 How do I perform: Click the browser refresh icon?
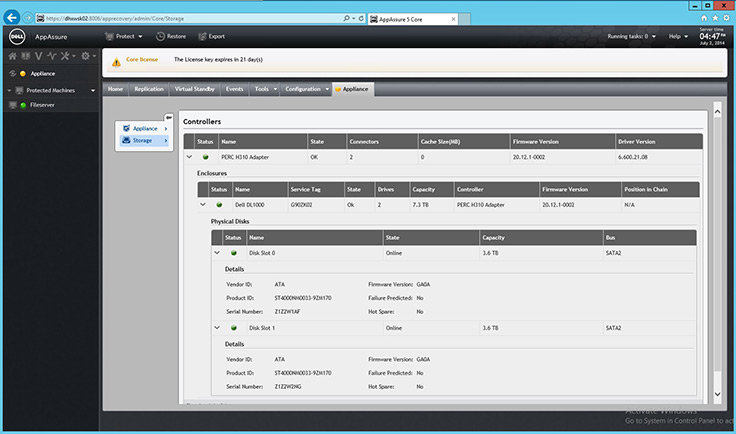click(x=361, y=18)
